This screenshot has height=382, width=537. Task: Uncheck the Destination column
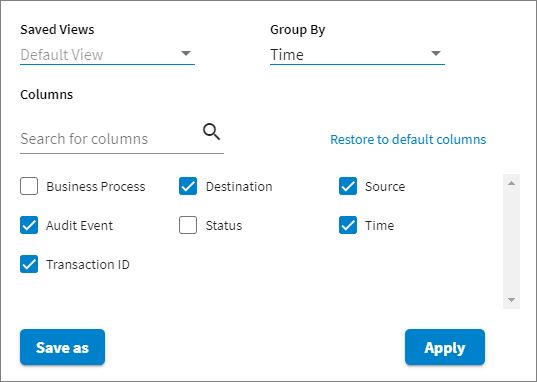click(x=188, y=186)
